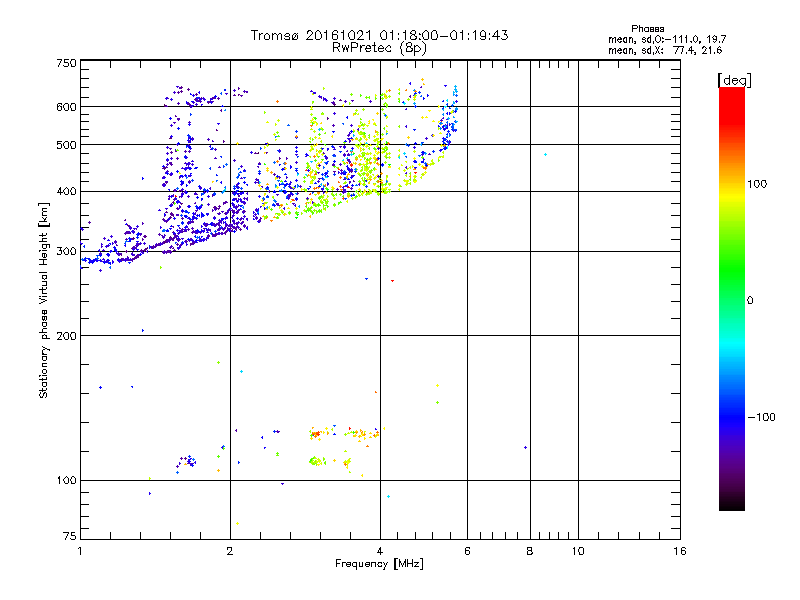Viewport: 800px width, 600px height.
Task: Click the Frequency [MHz] x-axis label
Action: pos(379,565)
